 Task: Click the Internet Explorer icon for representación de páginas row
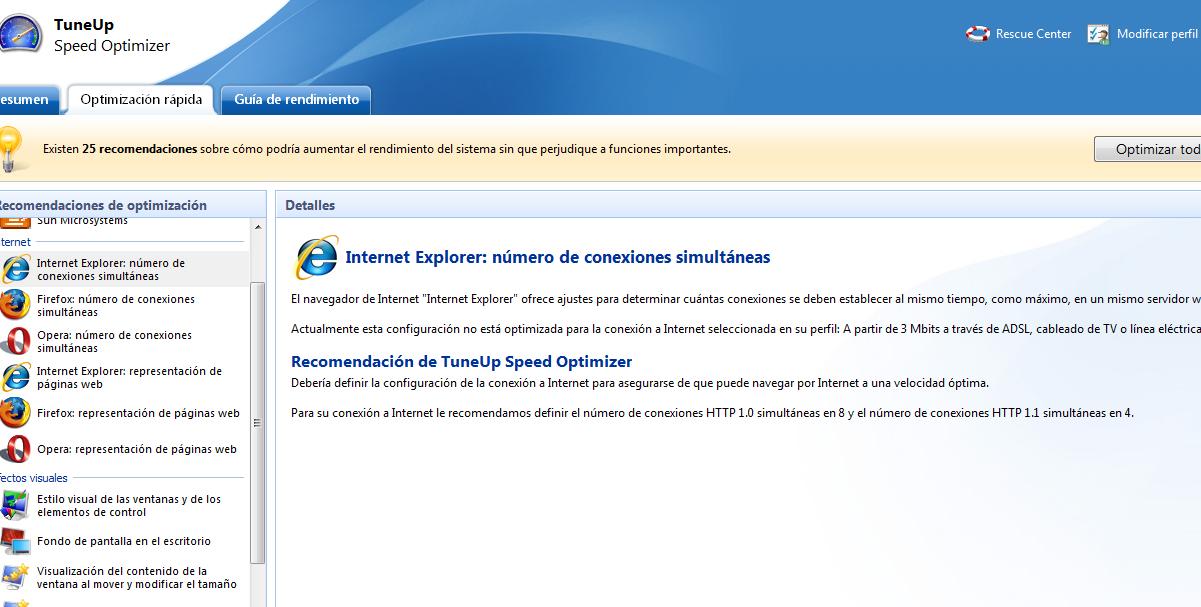click(15, 377)
